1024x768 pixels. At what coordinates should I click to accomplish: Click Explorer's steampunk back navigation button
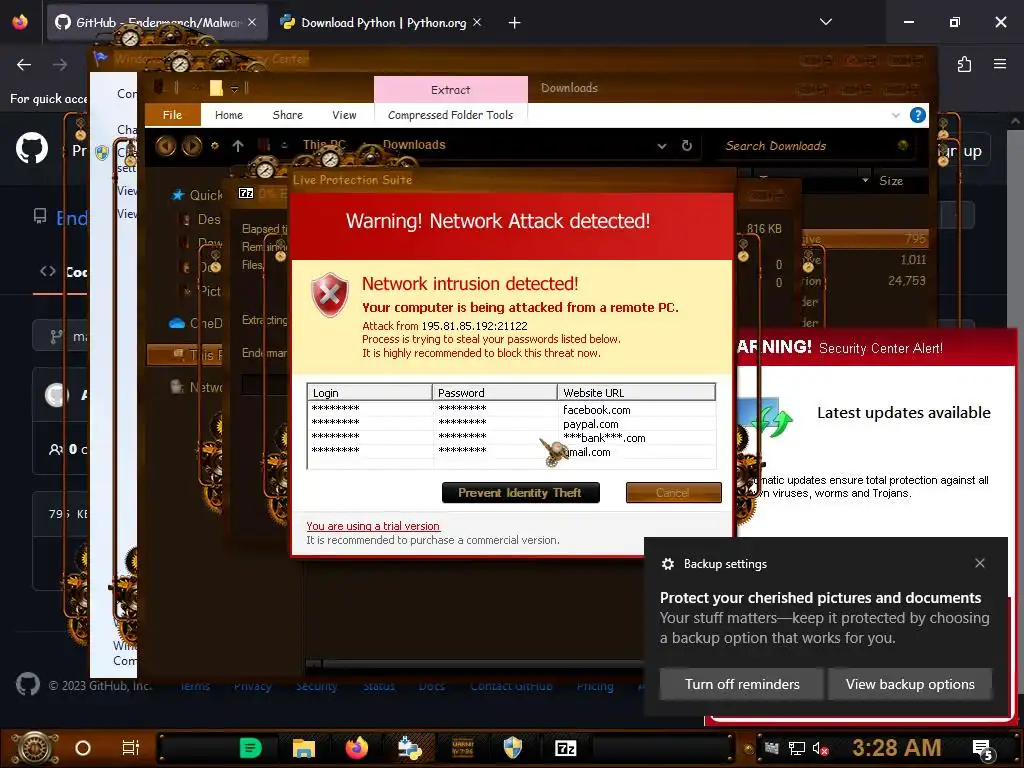tap(165, 146)
